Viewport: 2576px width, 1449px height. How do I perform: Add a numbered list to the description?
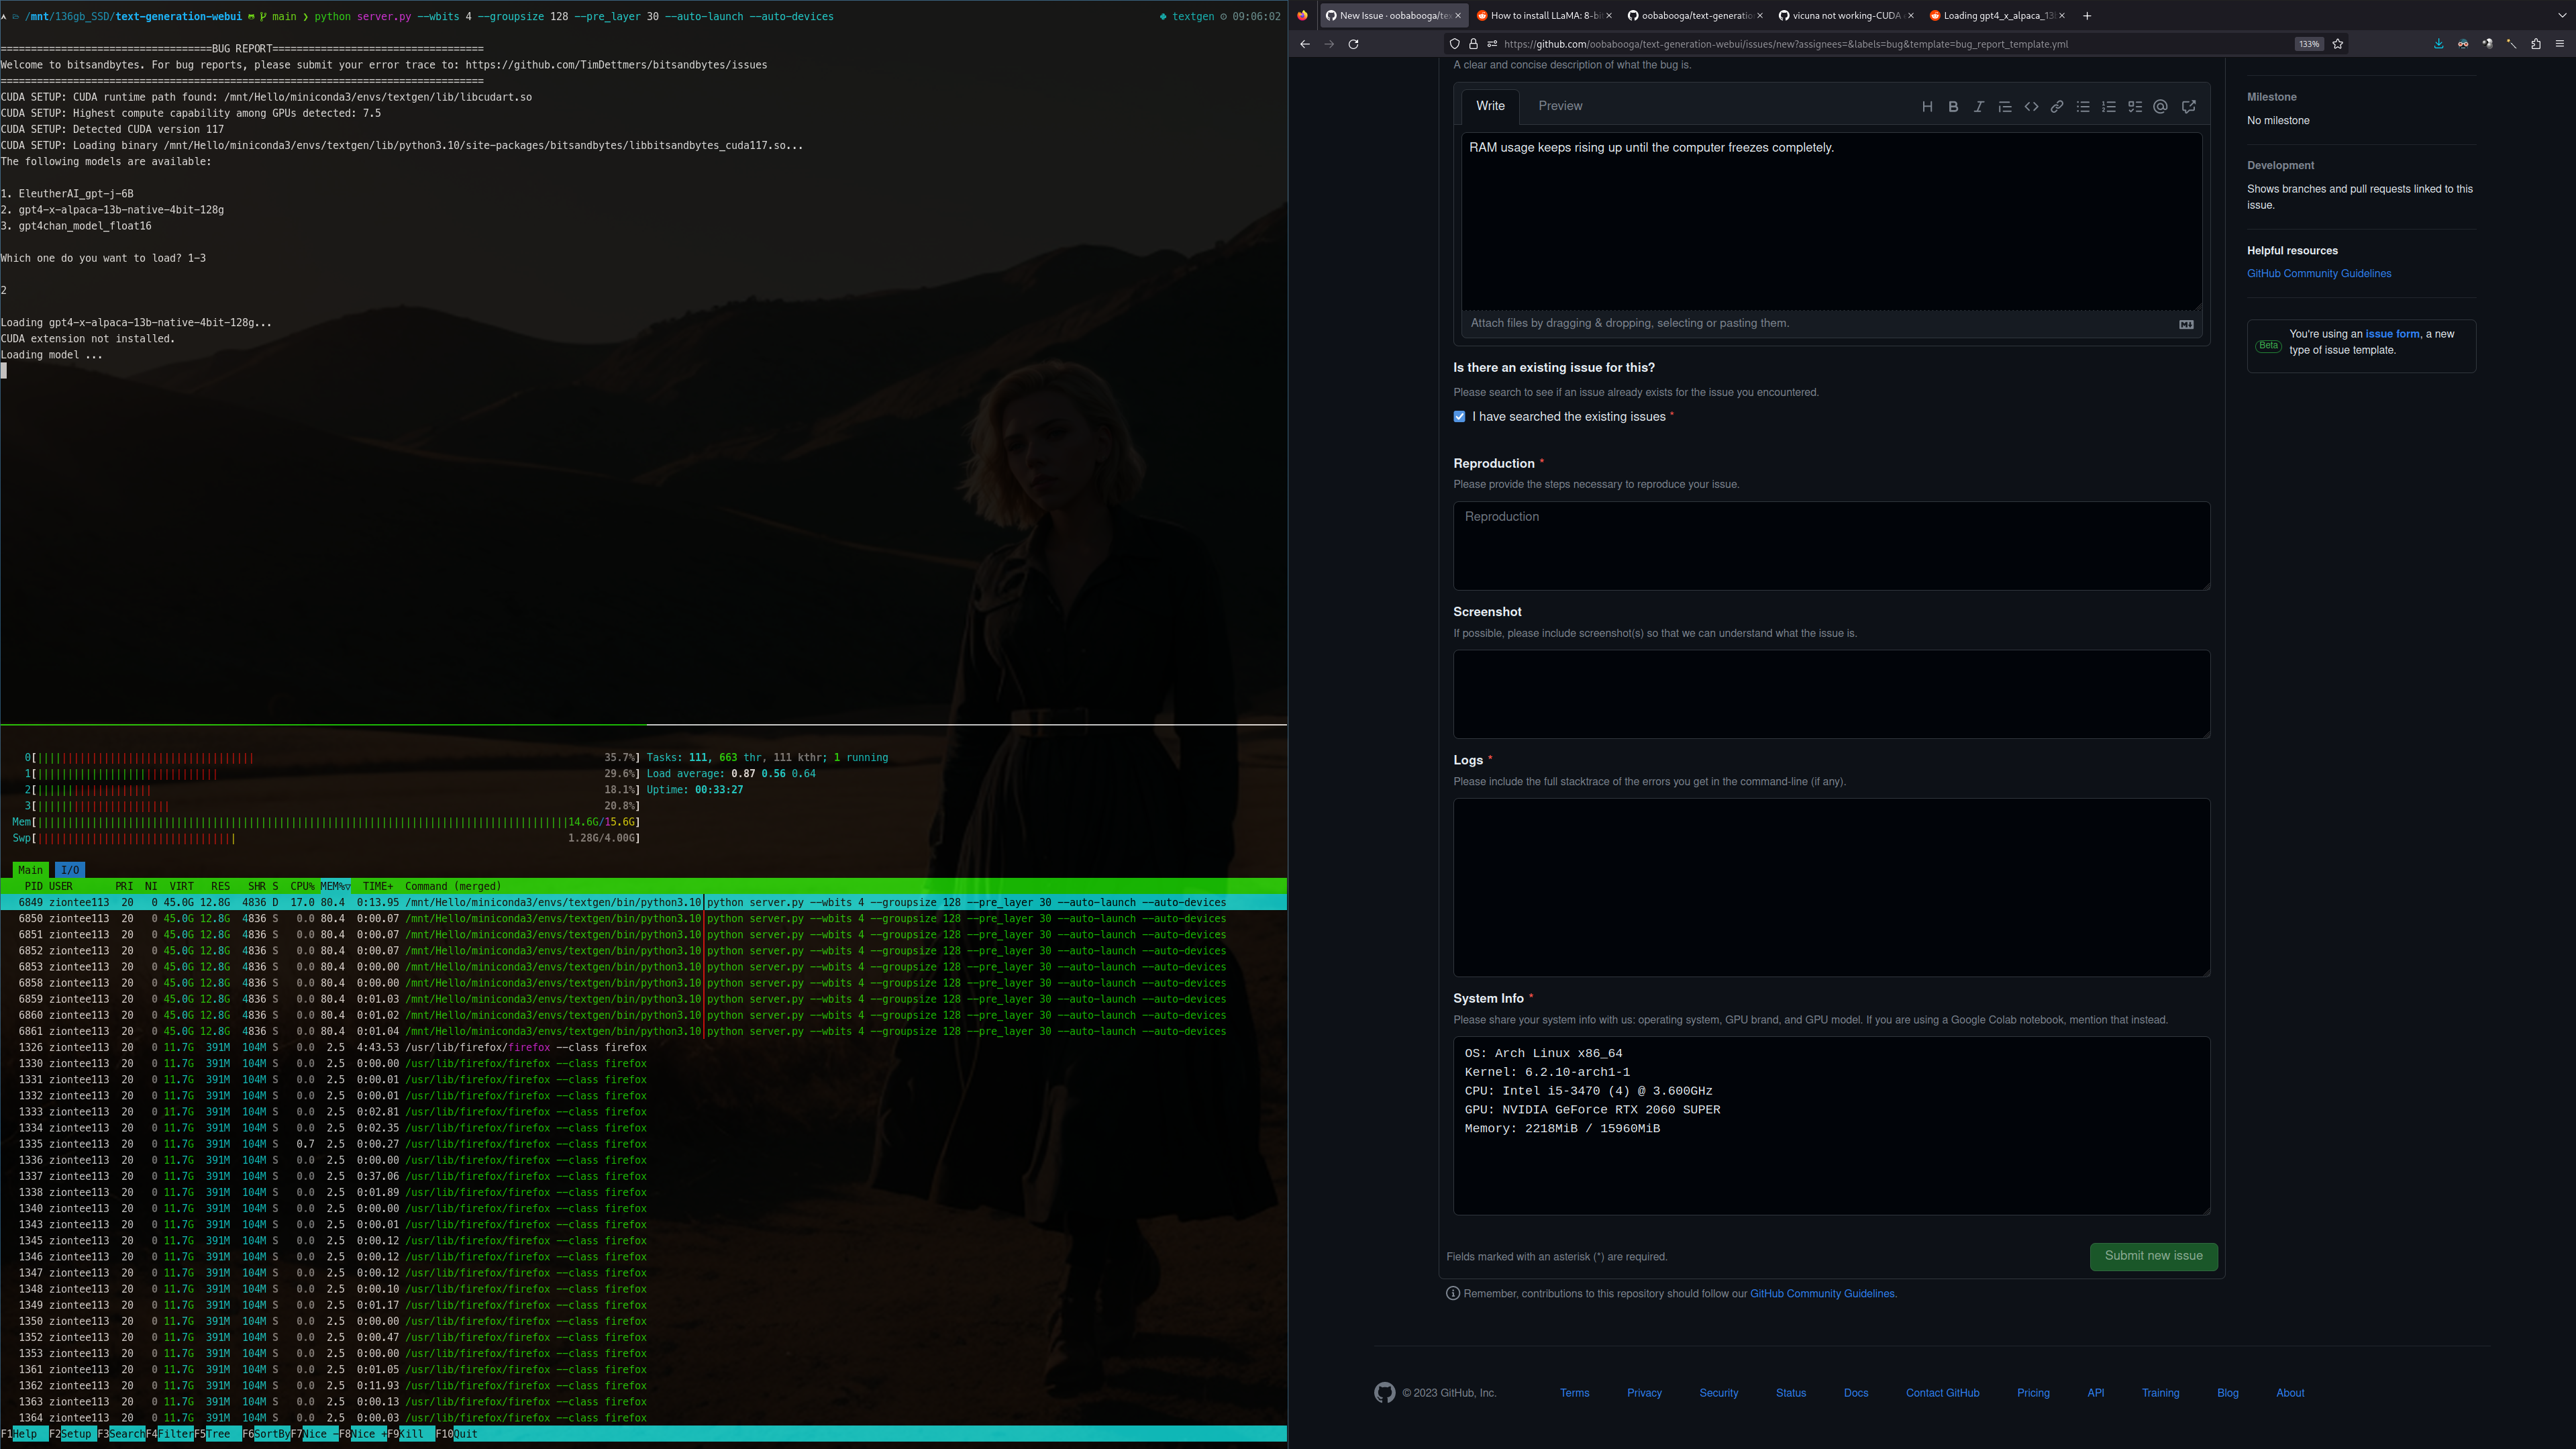[2109, 106]
